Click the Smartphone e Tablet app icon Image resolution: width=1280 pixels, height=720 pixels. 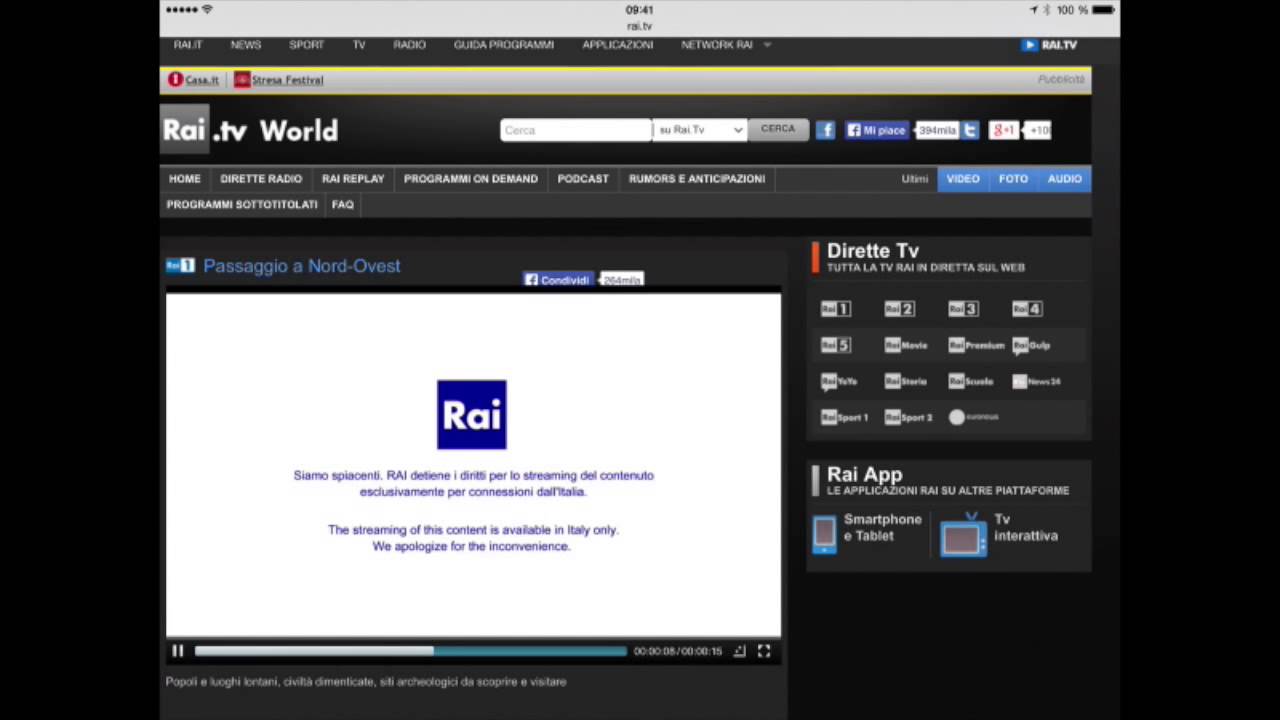pos(824,533)
